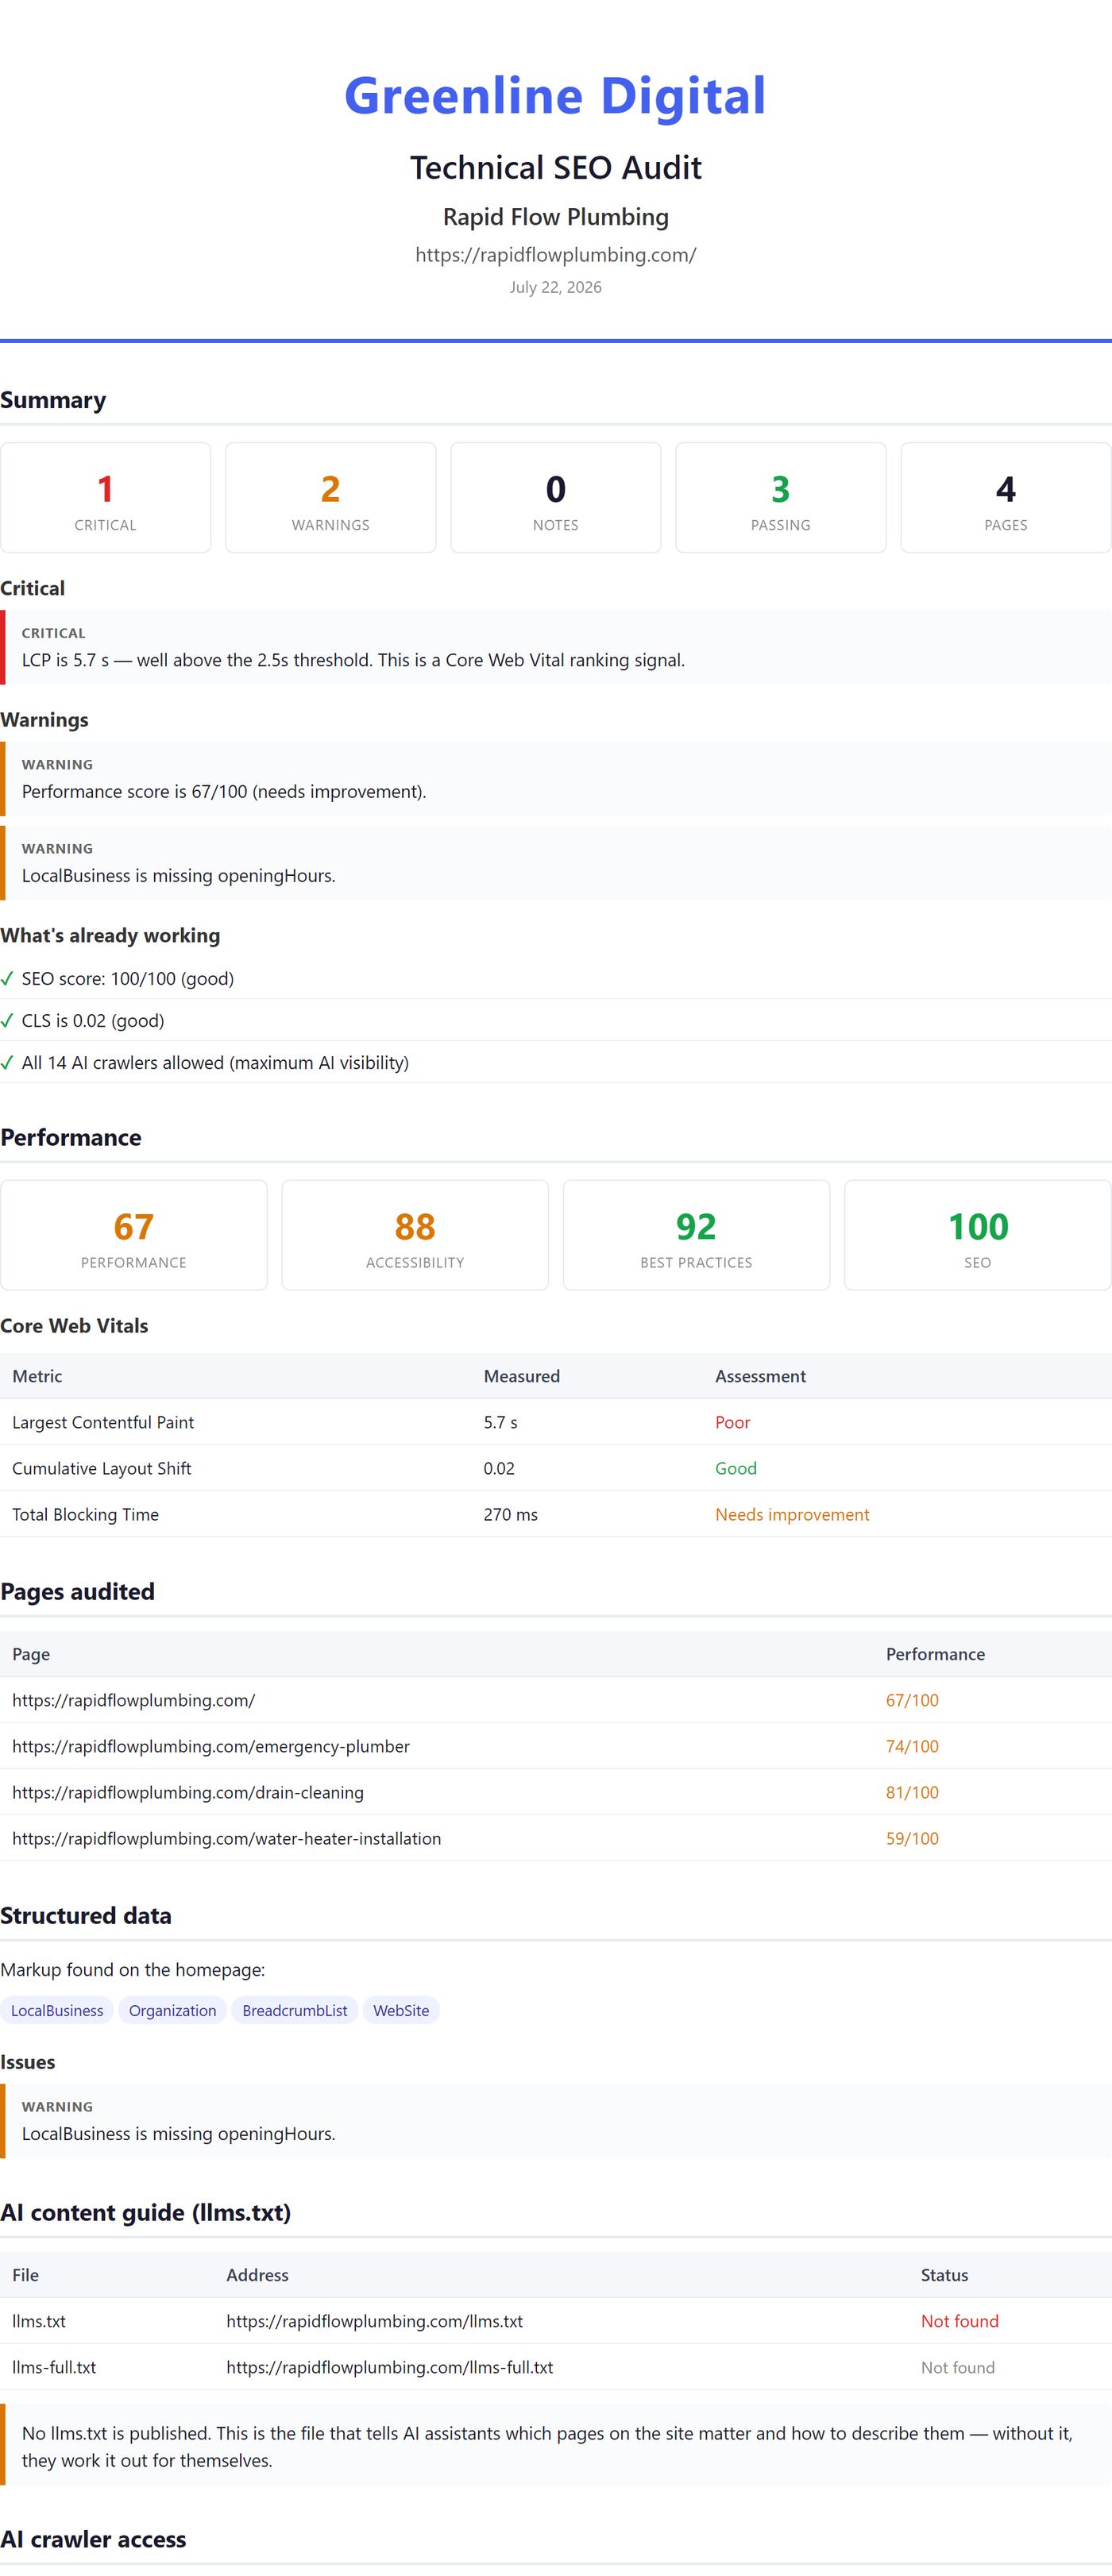Select the 67 Performance score card
This screenshot has width=1112, height=2576.
tap(134, 1235)
